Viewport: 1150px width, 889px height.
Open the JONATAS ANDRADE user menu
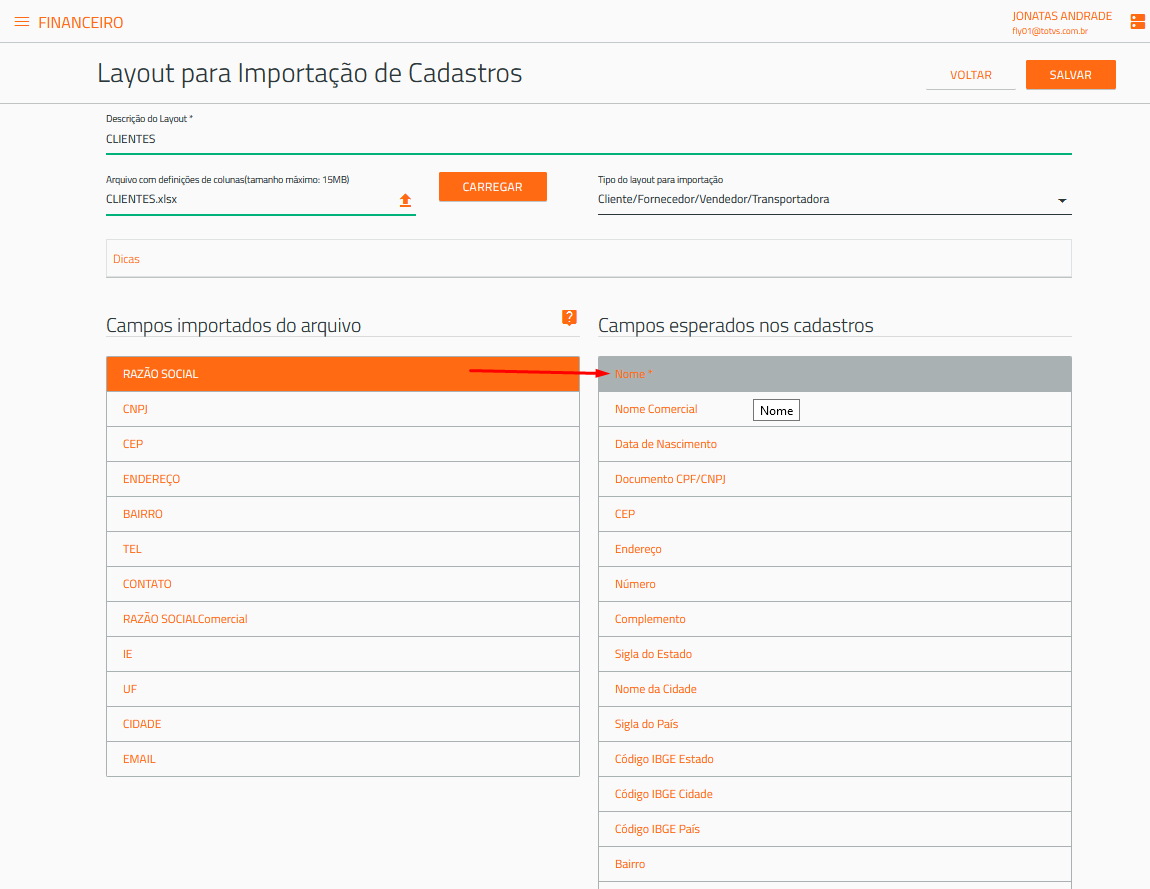pyautogui.click(x=1061, y=23)
